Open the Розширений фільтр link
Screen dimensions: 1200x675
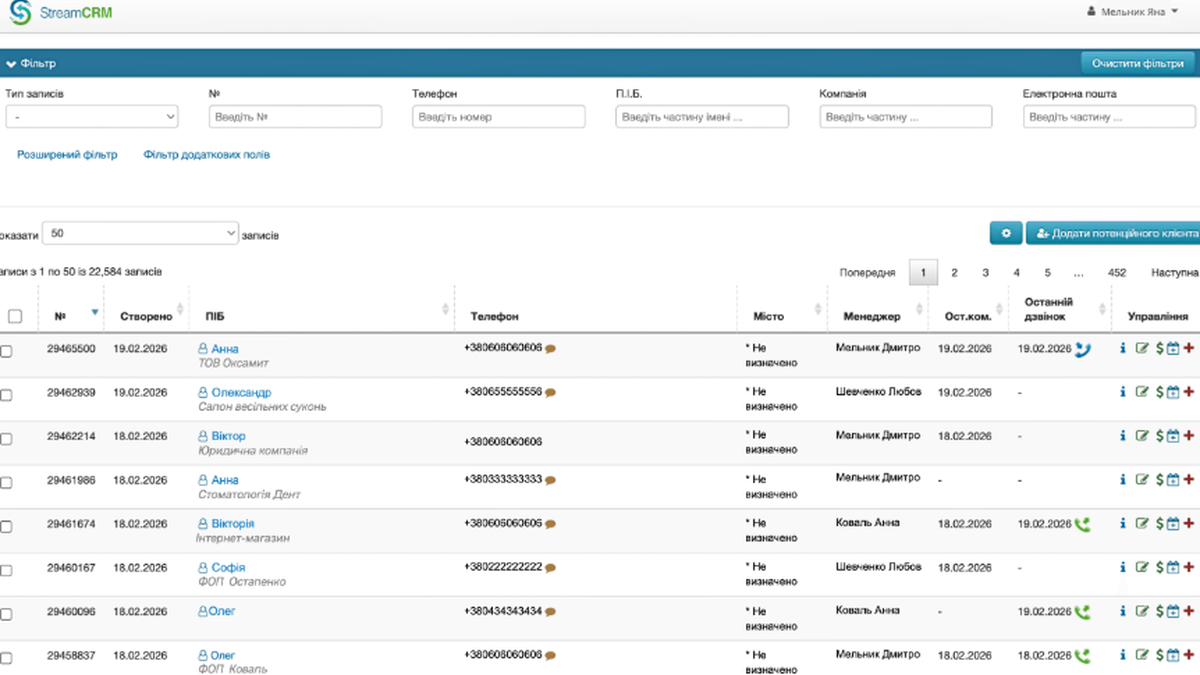[x=67, y=155]
